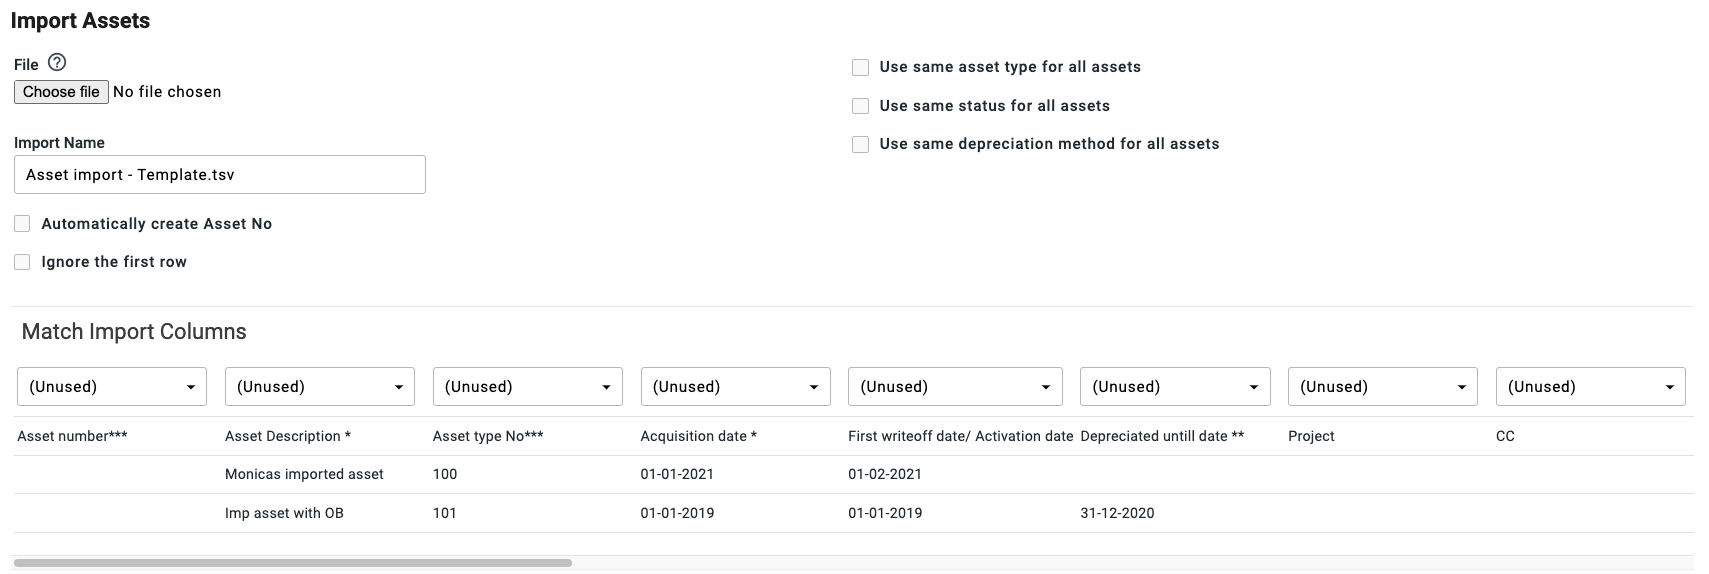
Task: Toggle Use same depreciation method for all assets
Action: [860, 144]
